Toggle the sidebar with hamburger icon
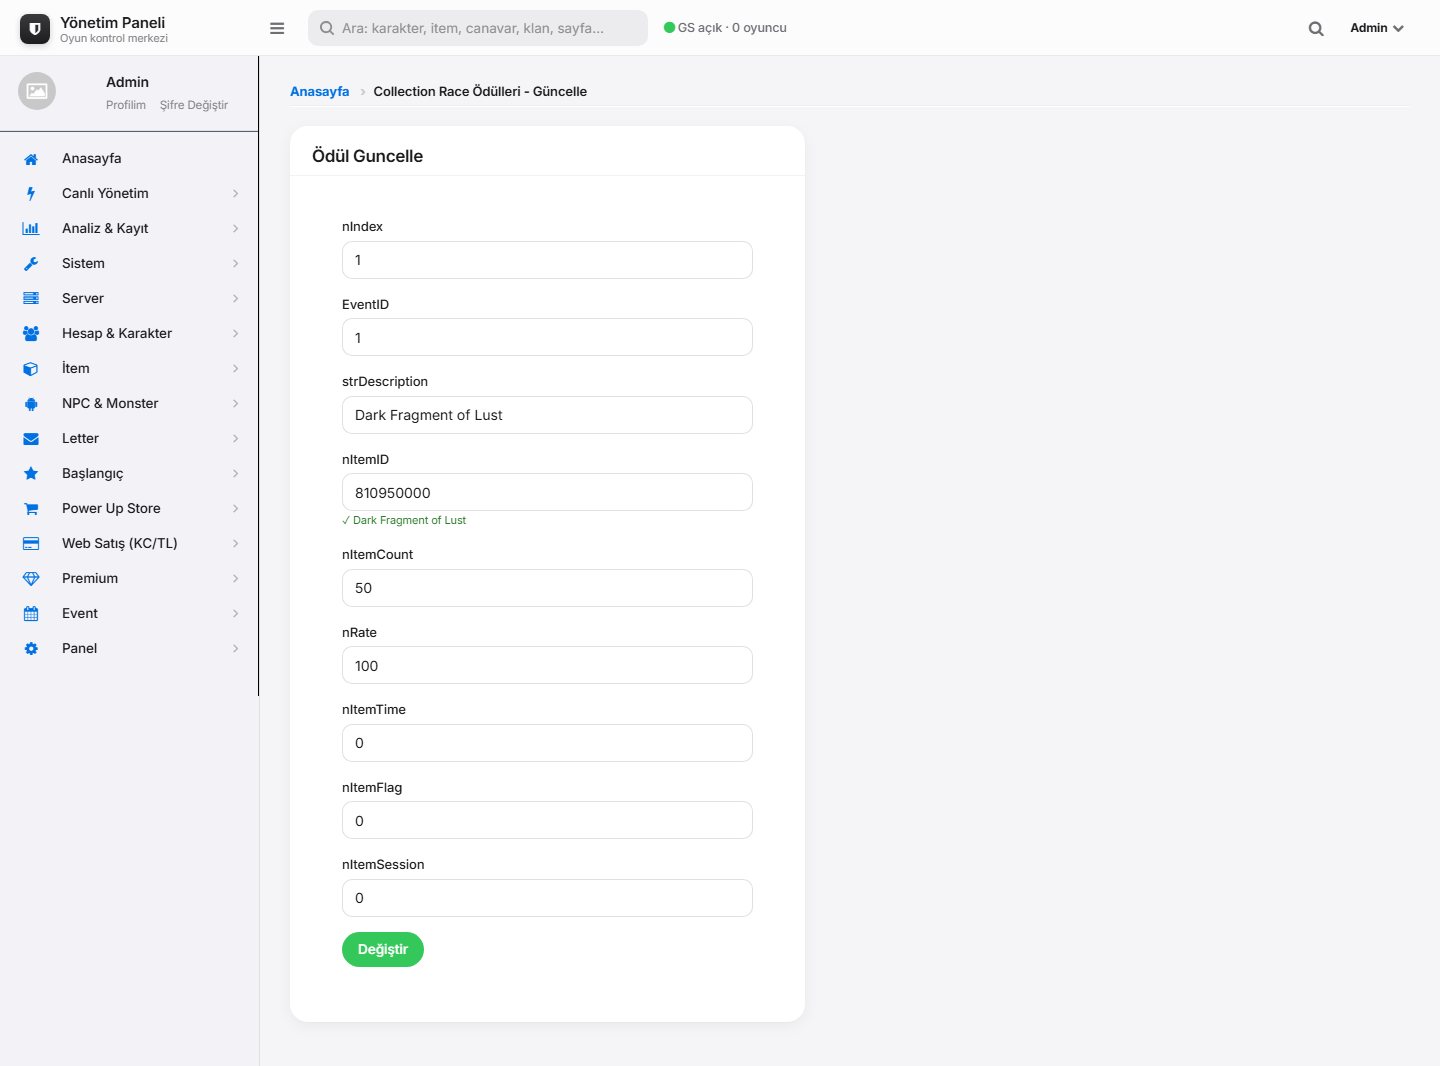 (277, 28)
